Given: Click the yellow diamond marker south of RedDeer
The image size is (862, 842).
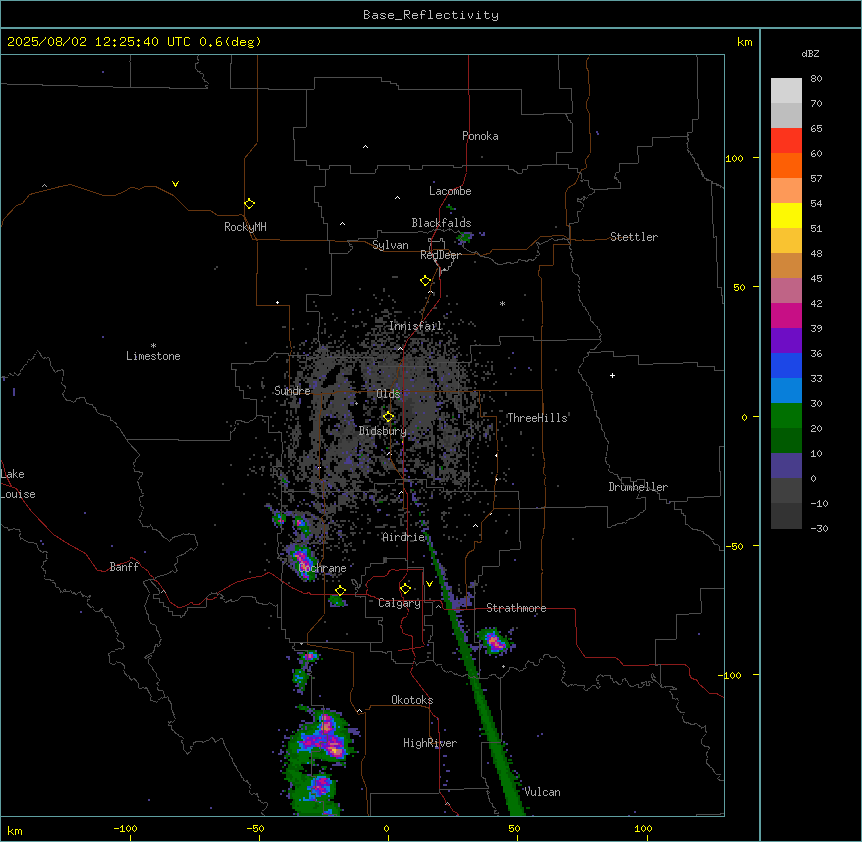Looking at the screenshot, I should [426, 281].
